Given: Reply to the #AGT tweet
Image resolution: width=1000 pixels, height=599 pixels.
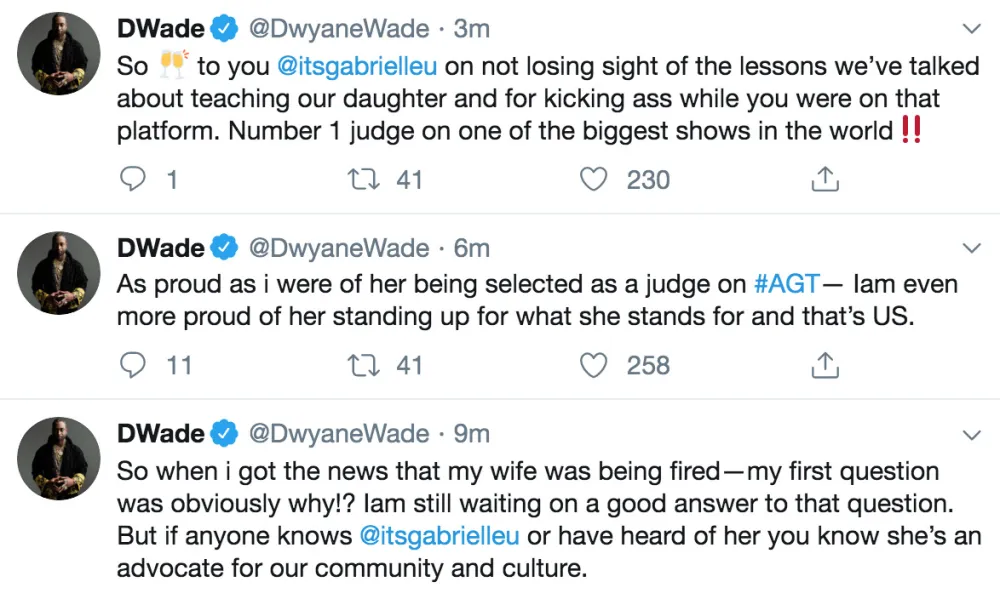Looking at the screenshot, I should click(133, 365).
